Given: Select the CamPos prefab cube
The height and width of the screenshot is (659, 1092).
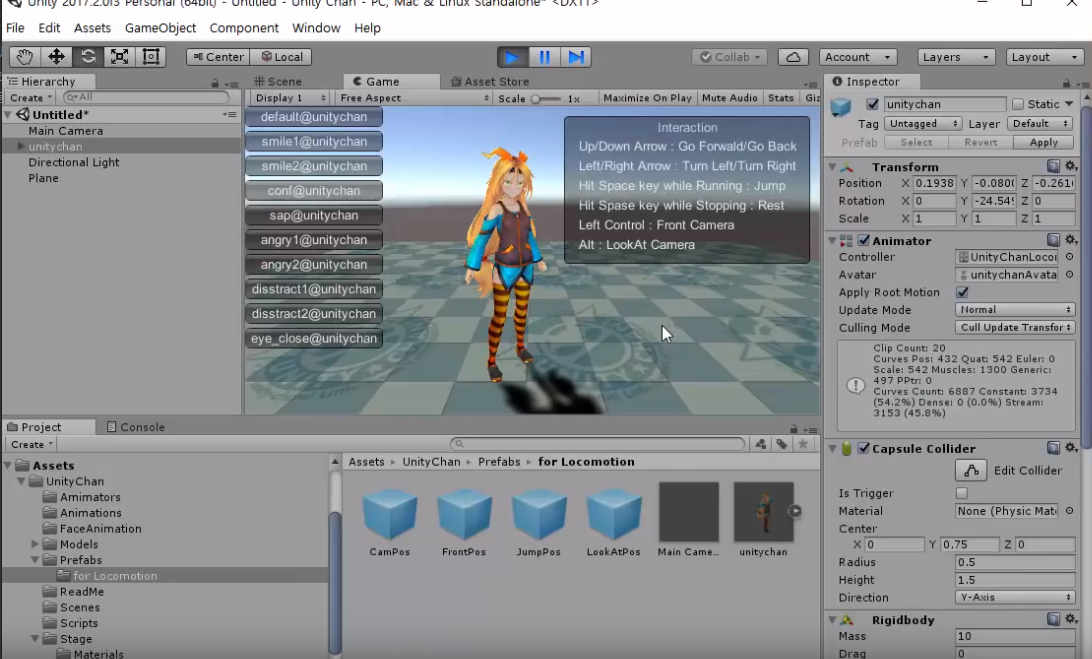Looking at the screenshot, I should point(389,514).
